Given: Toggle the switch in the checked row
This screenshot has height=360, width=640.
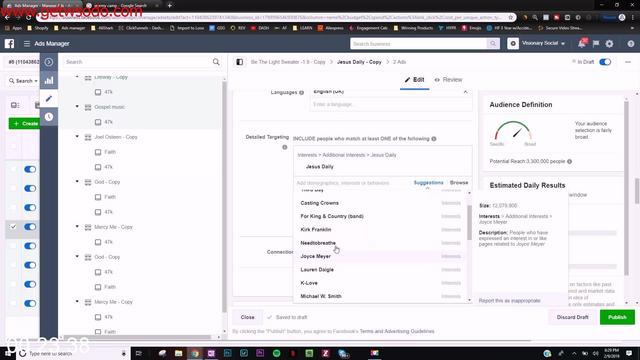Looking at the screenshot, I should pos(30,227).
